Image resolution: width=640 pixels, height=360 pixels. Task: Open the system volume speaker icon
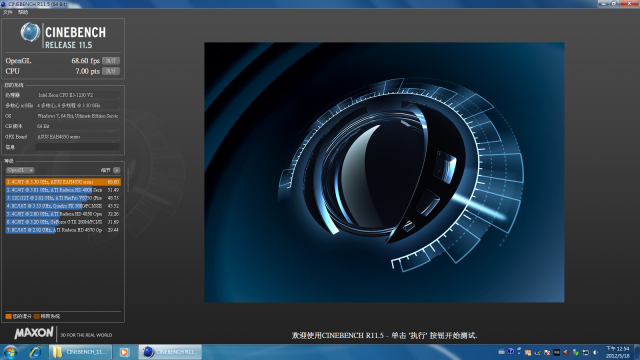pos(596,353)
